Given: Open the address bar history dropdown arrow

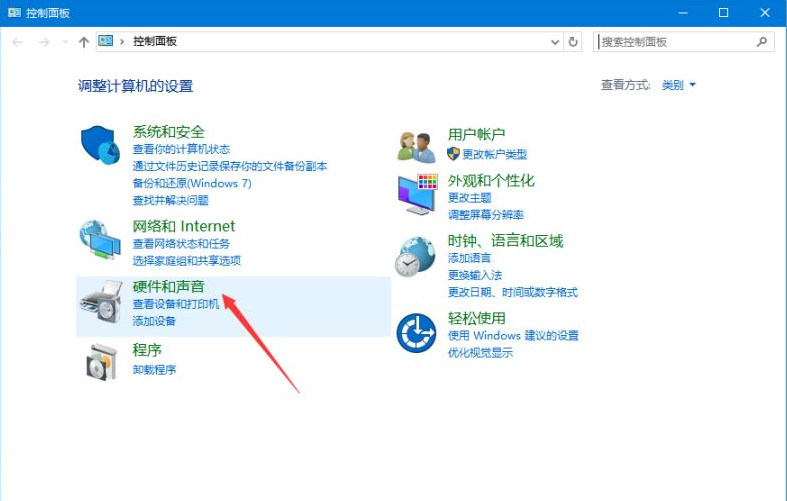Looking at the screenshot, I should (556, 42).
